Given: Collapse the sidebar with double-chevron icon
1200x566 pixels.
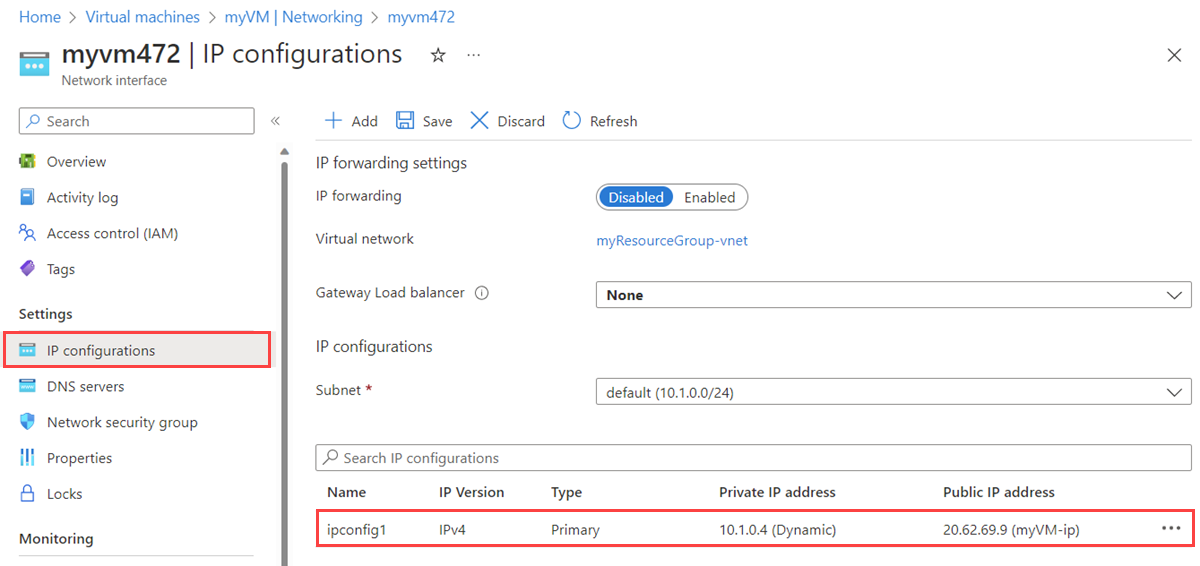Looking at the screenshot, I should click(x=275, y=121).
